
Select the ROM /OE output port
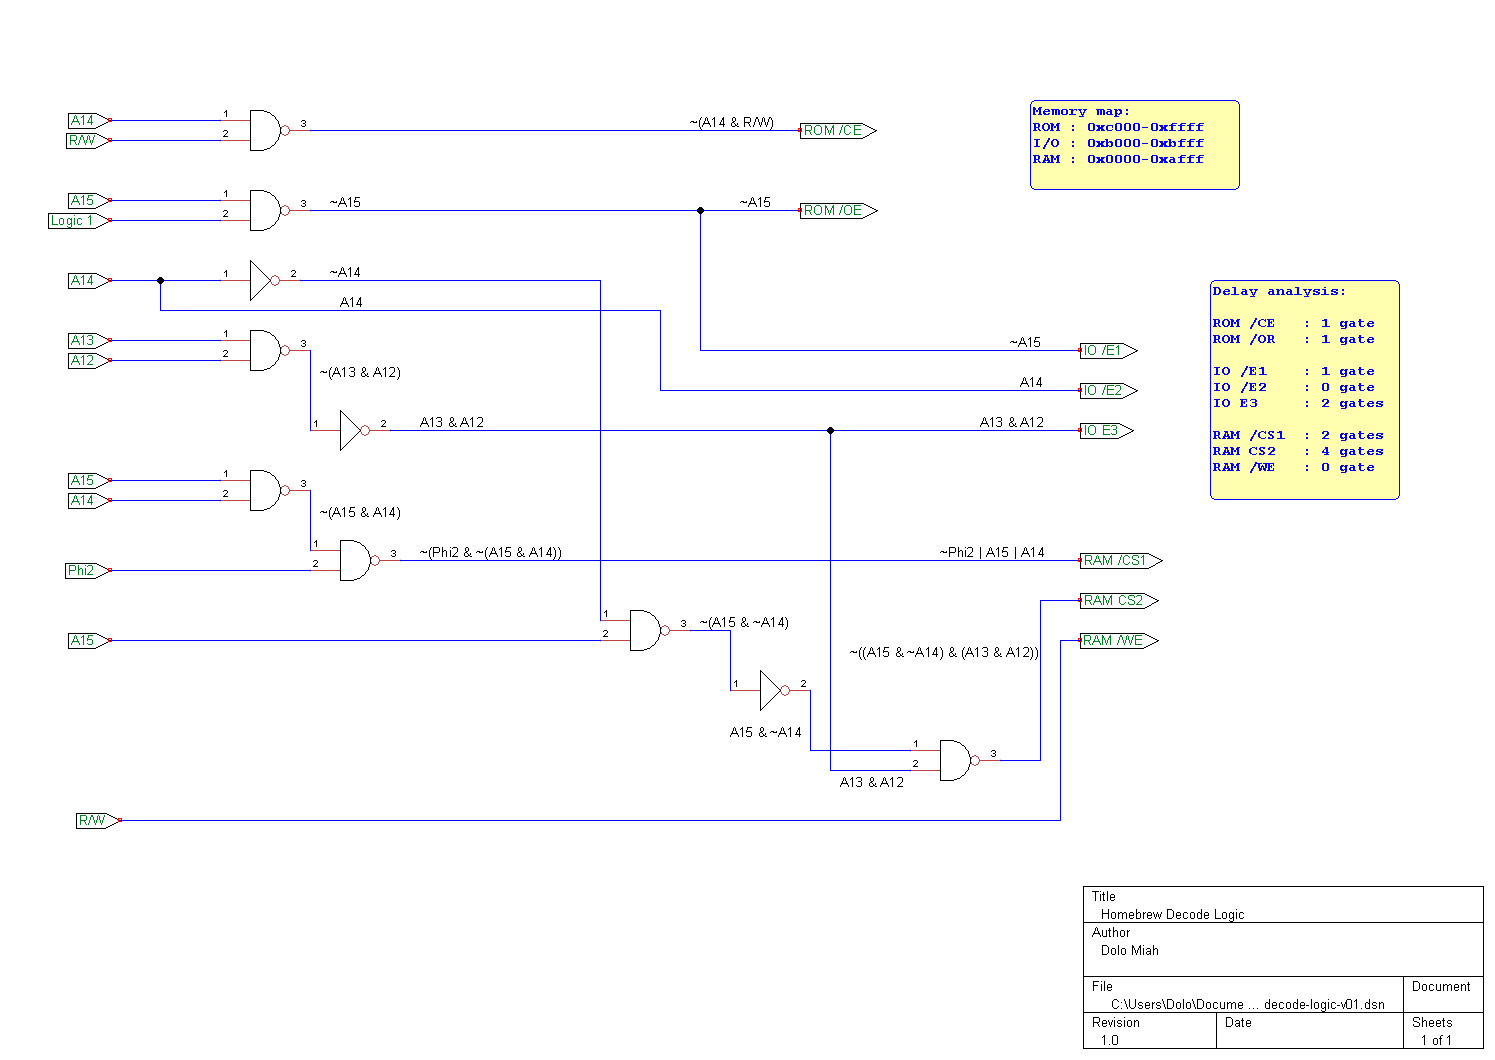[836, 211]
